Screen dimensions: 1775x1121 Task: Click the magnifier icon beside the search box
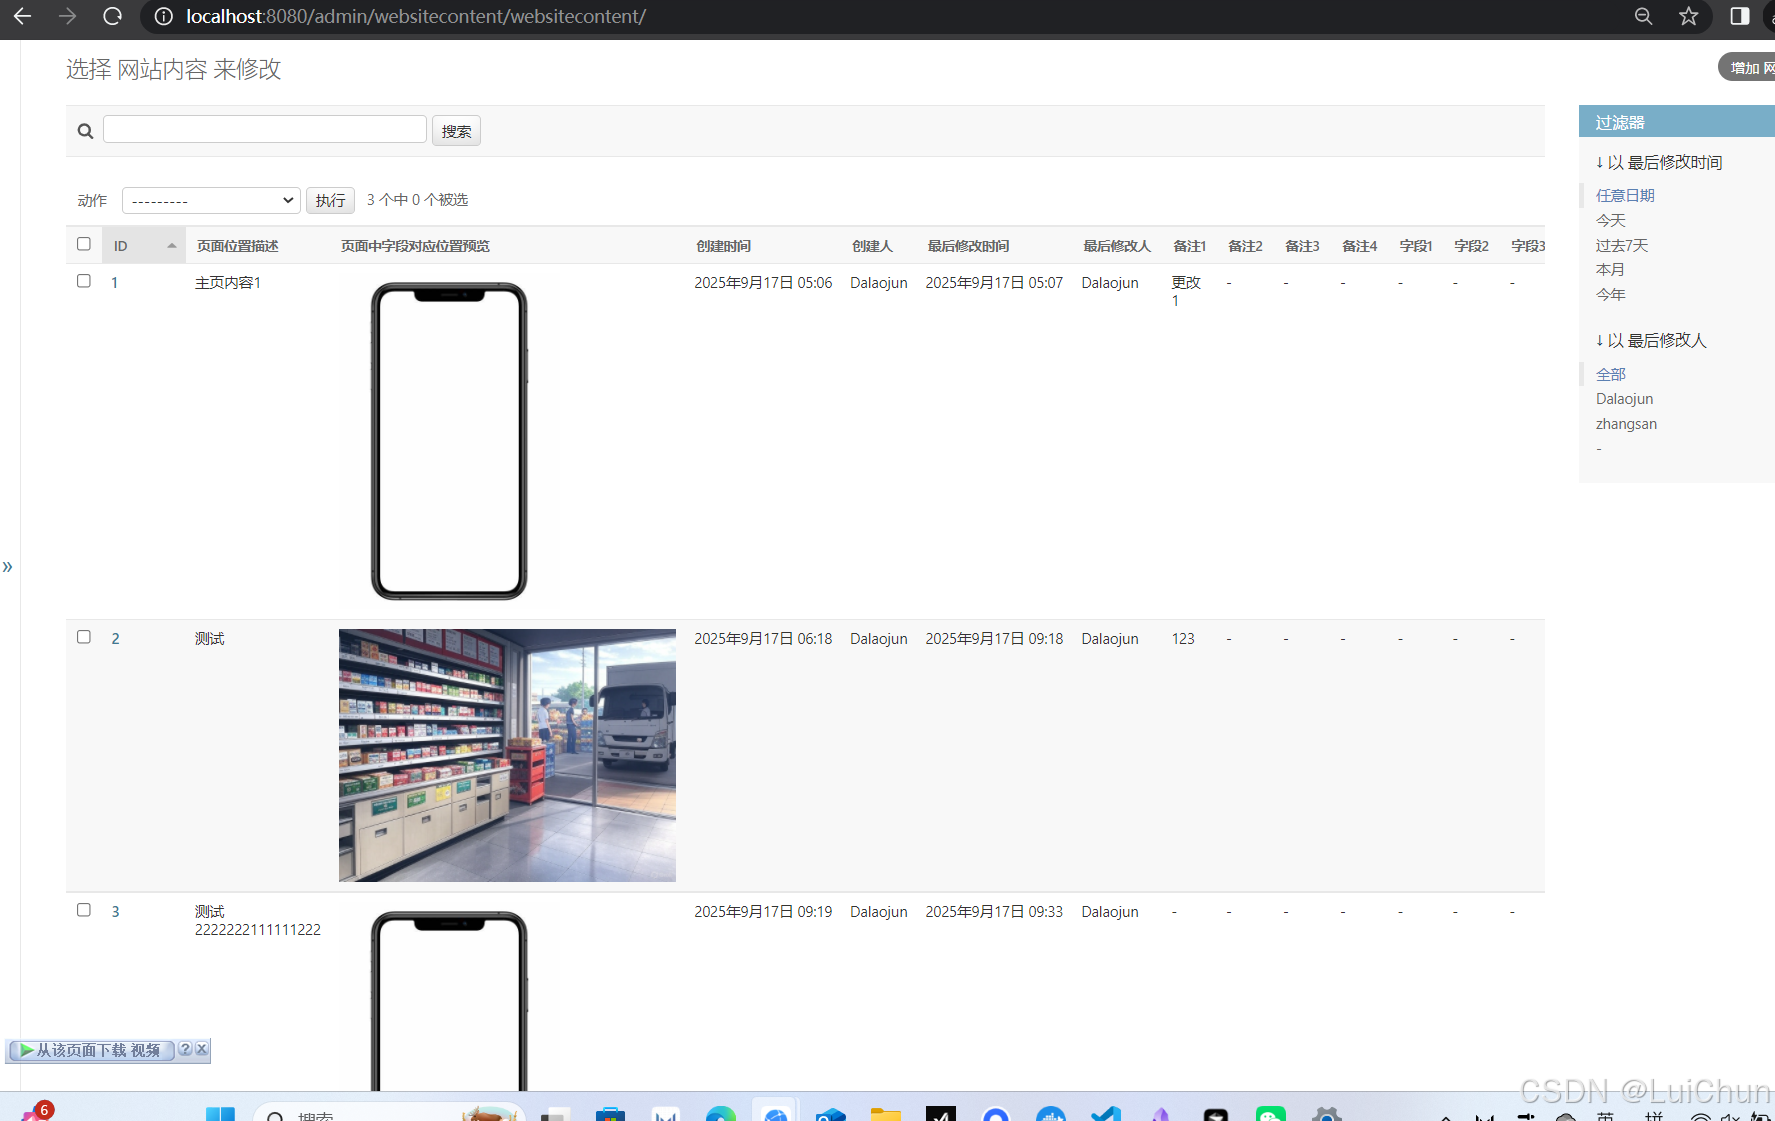coord(85,131)
